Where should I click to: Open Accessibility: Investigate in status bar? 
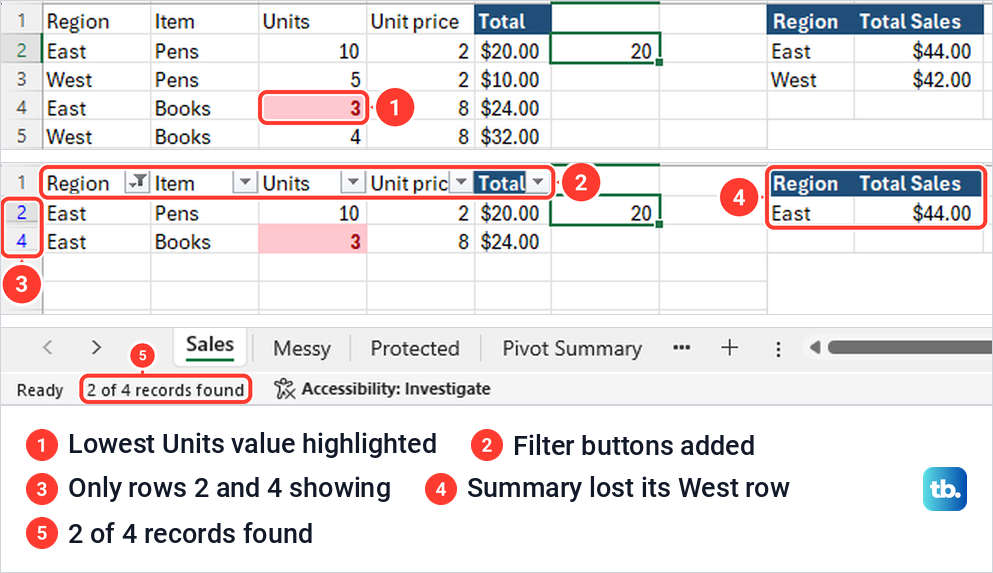[382, 389]
